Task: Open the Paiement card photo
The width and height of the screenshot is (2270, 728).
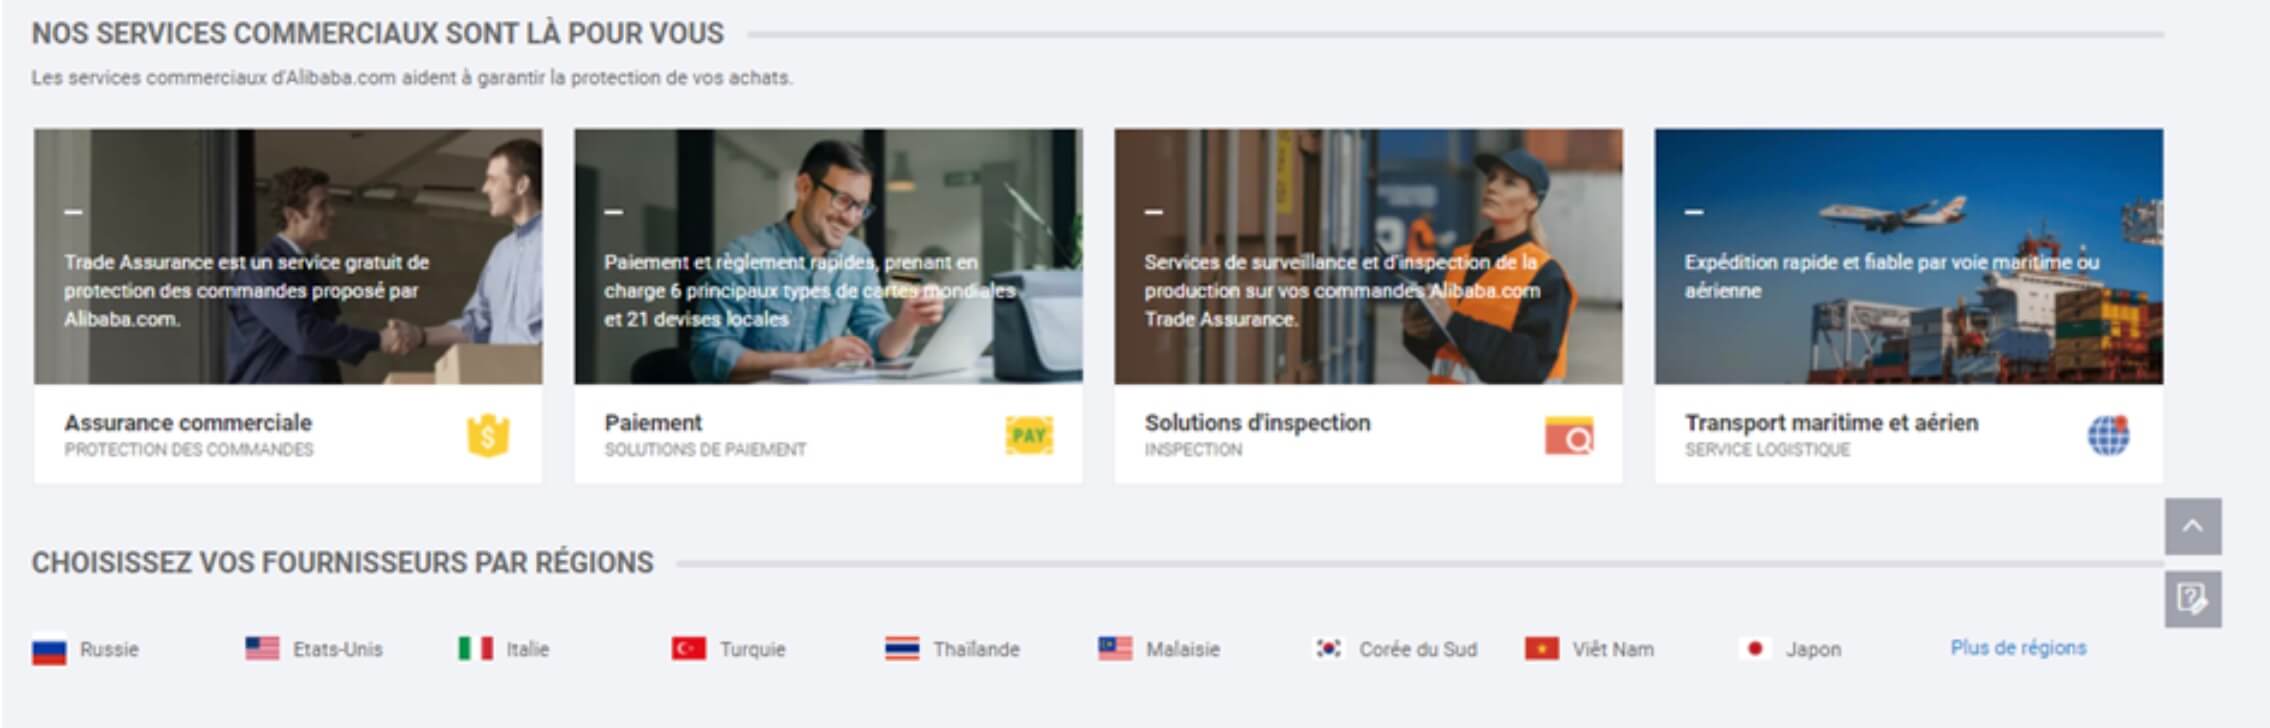Action: click(x=828, y=256)
